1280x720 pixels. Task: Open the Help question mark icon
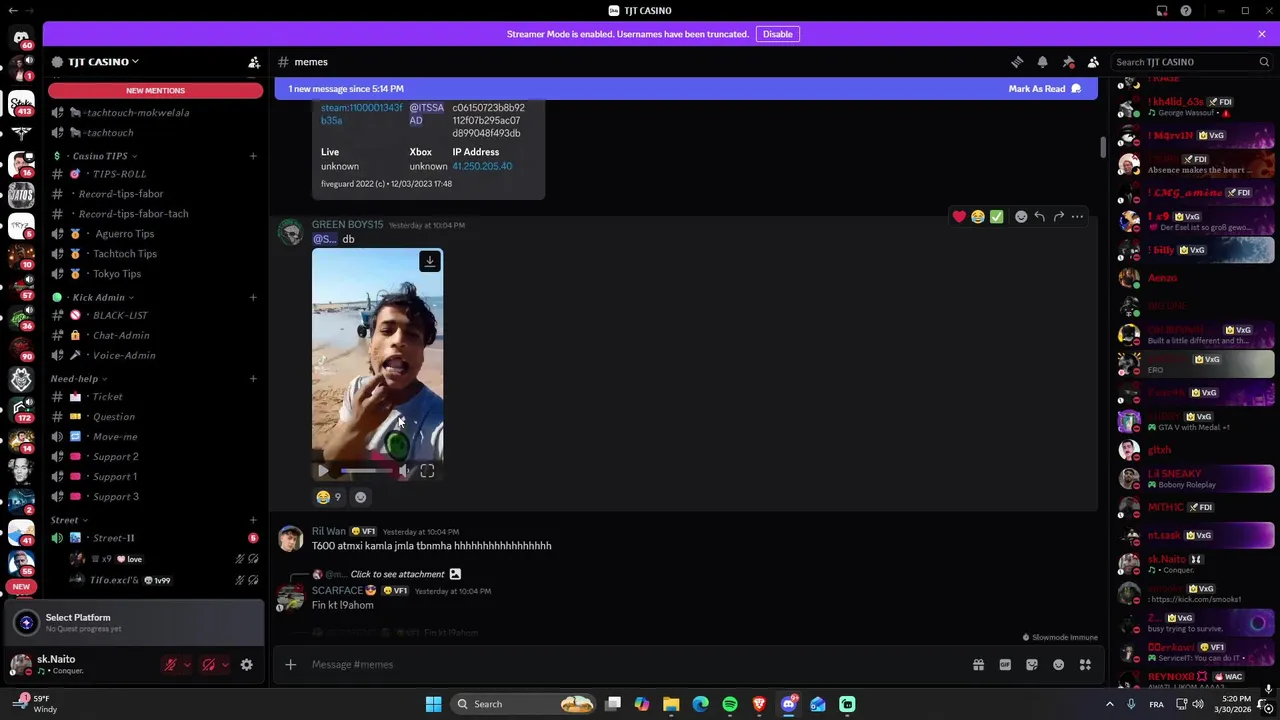(x=1186, y=11)
